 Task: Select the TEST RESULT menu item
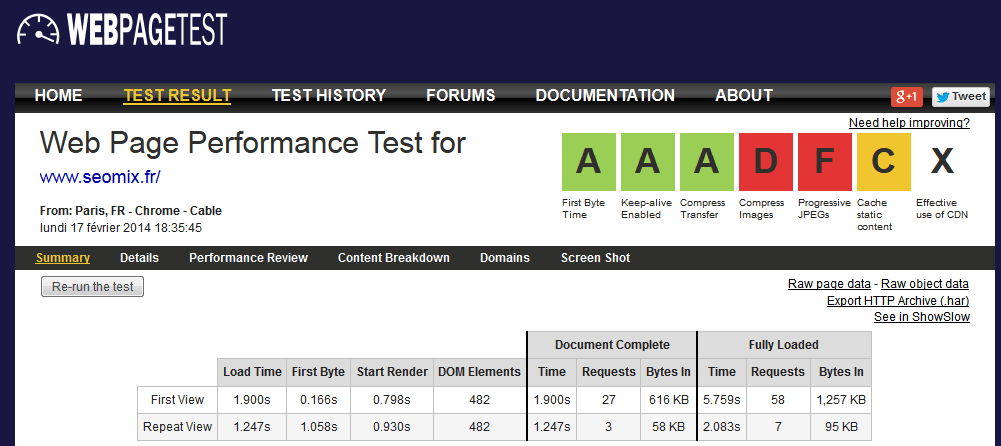[177, 96]
